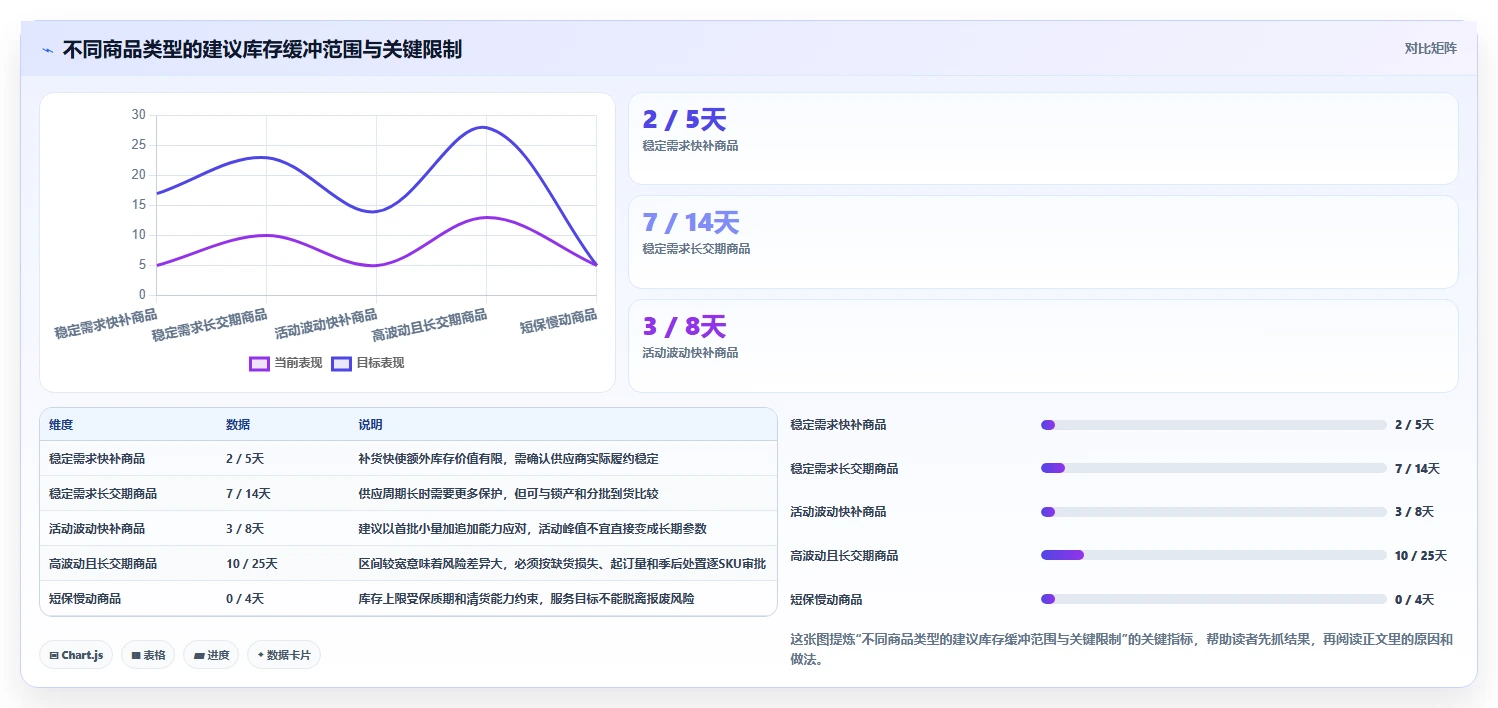
Task: Click the 活动波动快补商品 progress bar
Action: [1214, 512]
